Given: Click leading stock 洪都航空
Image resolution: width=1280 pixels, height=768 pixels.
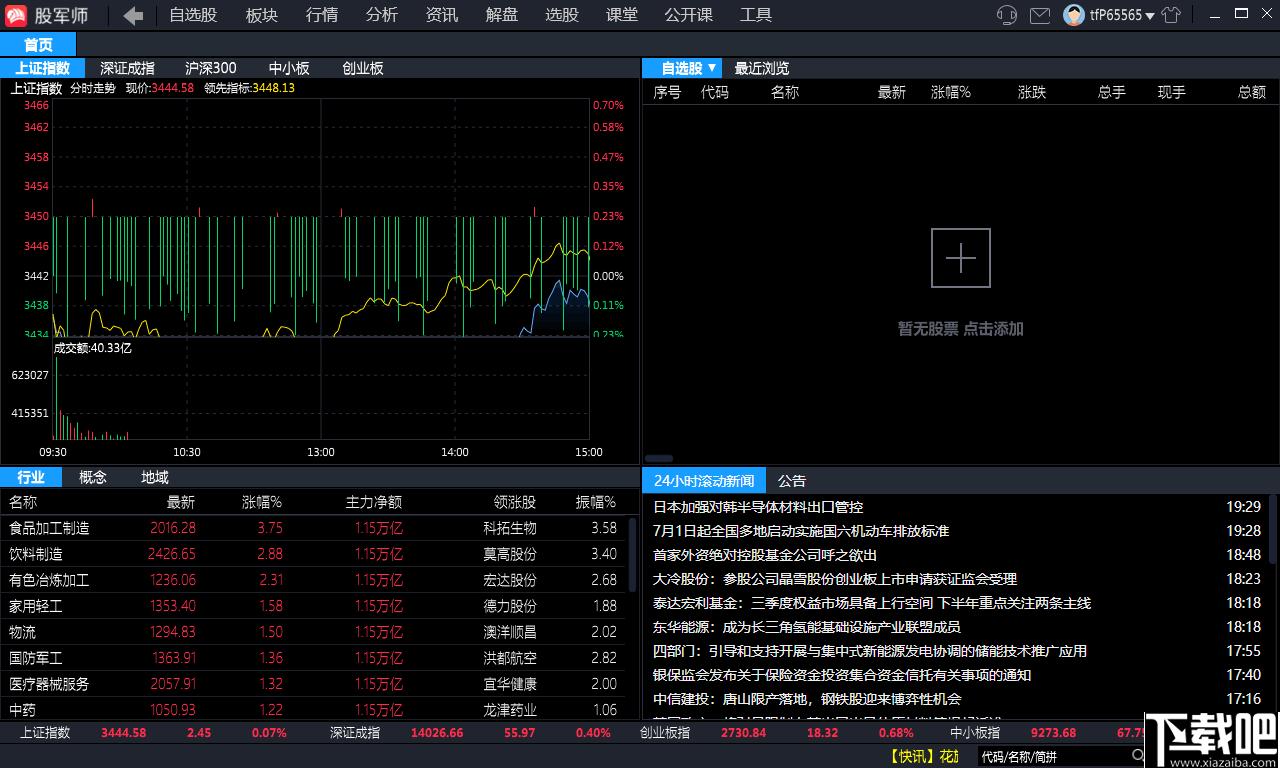Looking at the screenshot, I should point(510,658).
